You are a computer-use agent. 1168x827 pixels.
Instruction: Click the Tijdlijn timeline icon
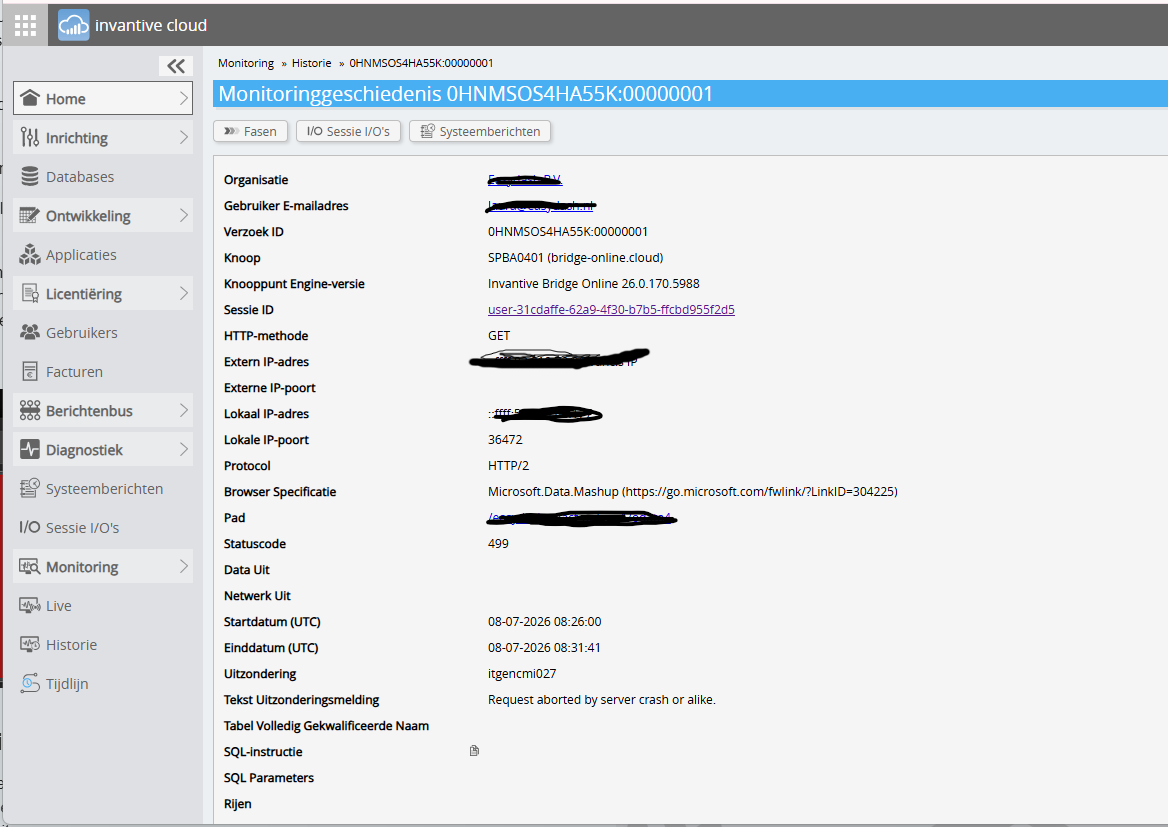click(x=30, y=683)
